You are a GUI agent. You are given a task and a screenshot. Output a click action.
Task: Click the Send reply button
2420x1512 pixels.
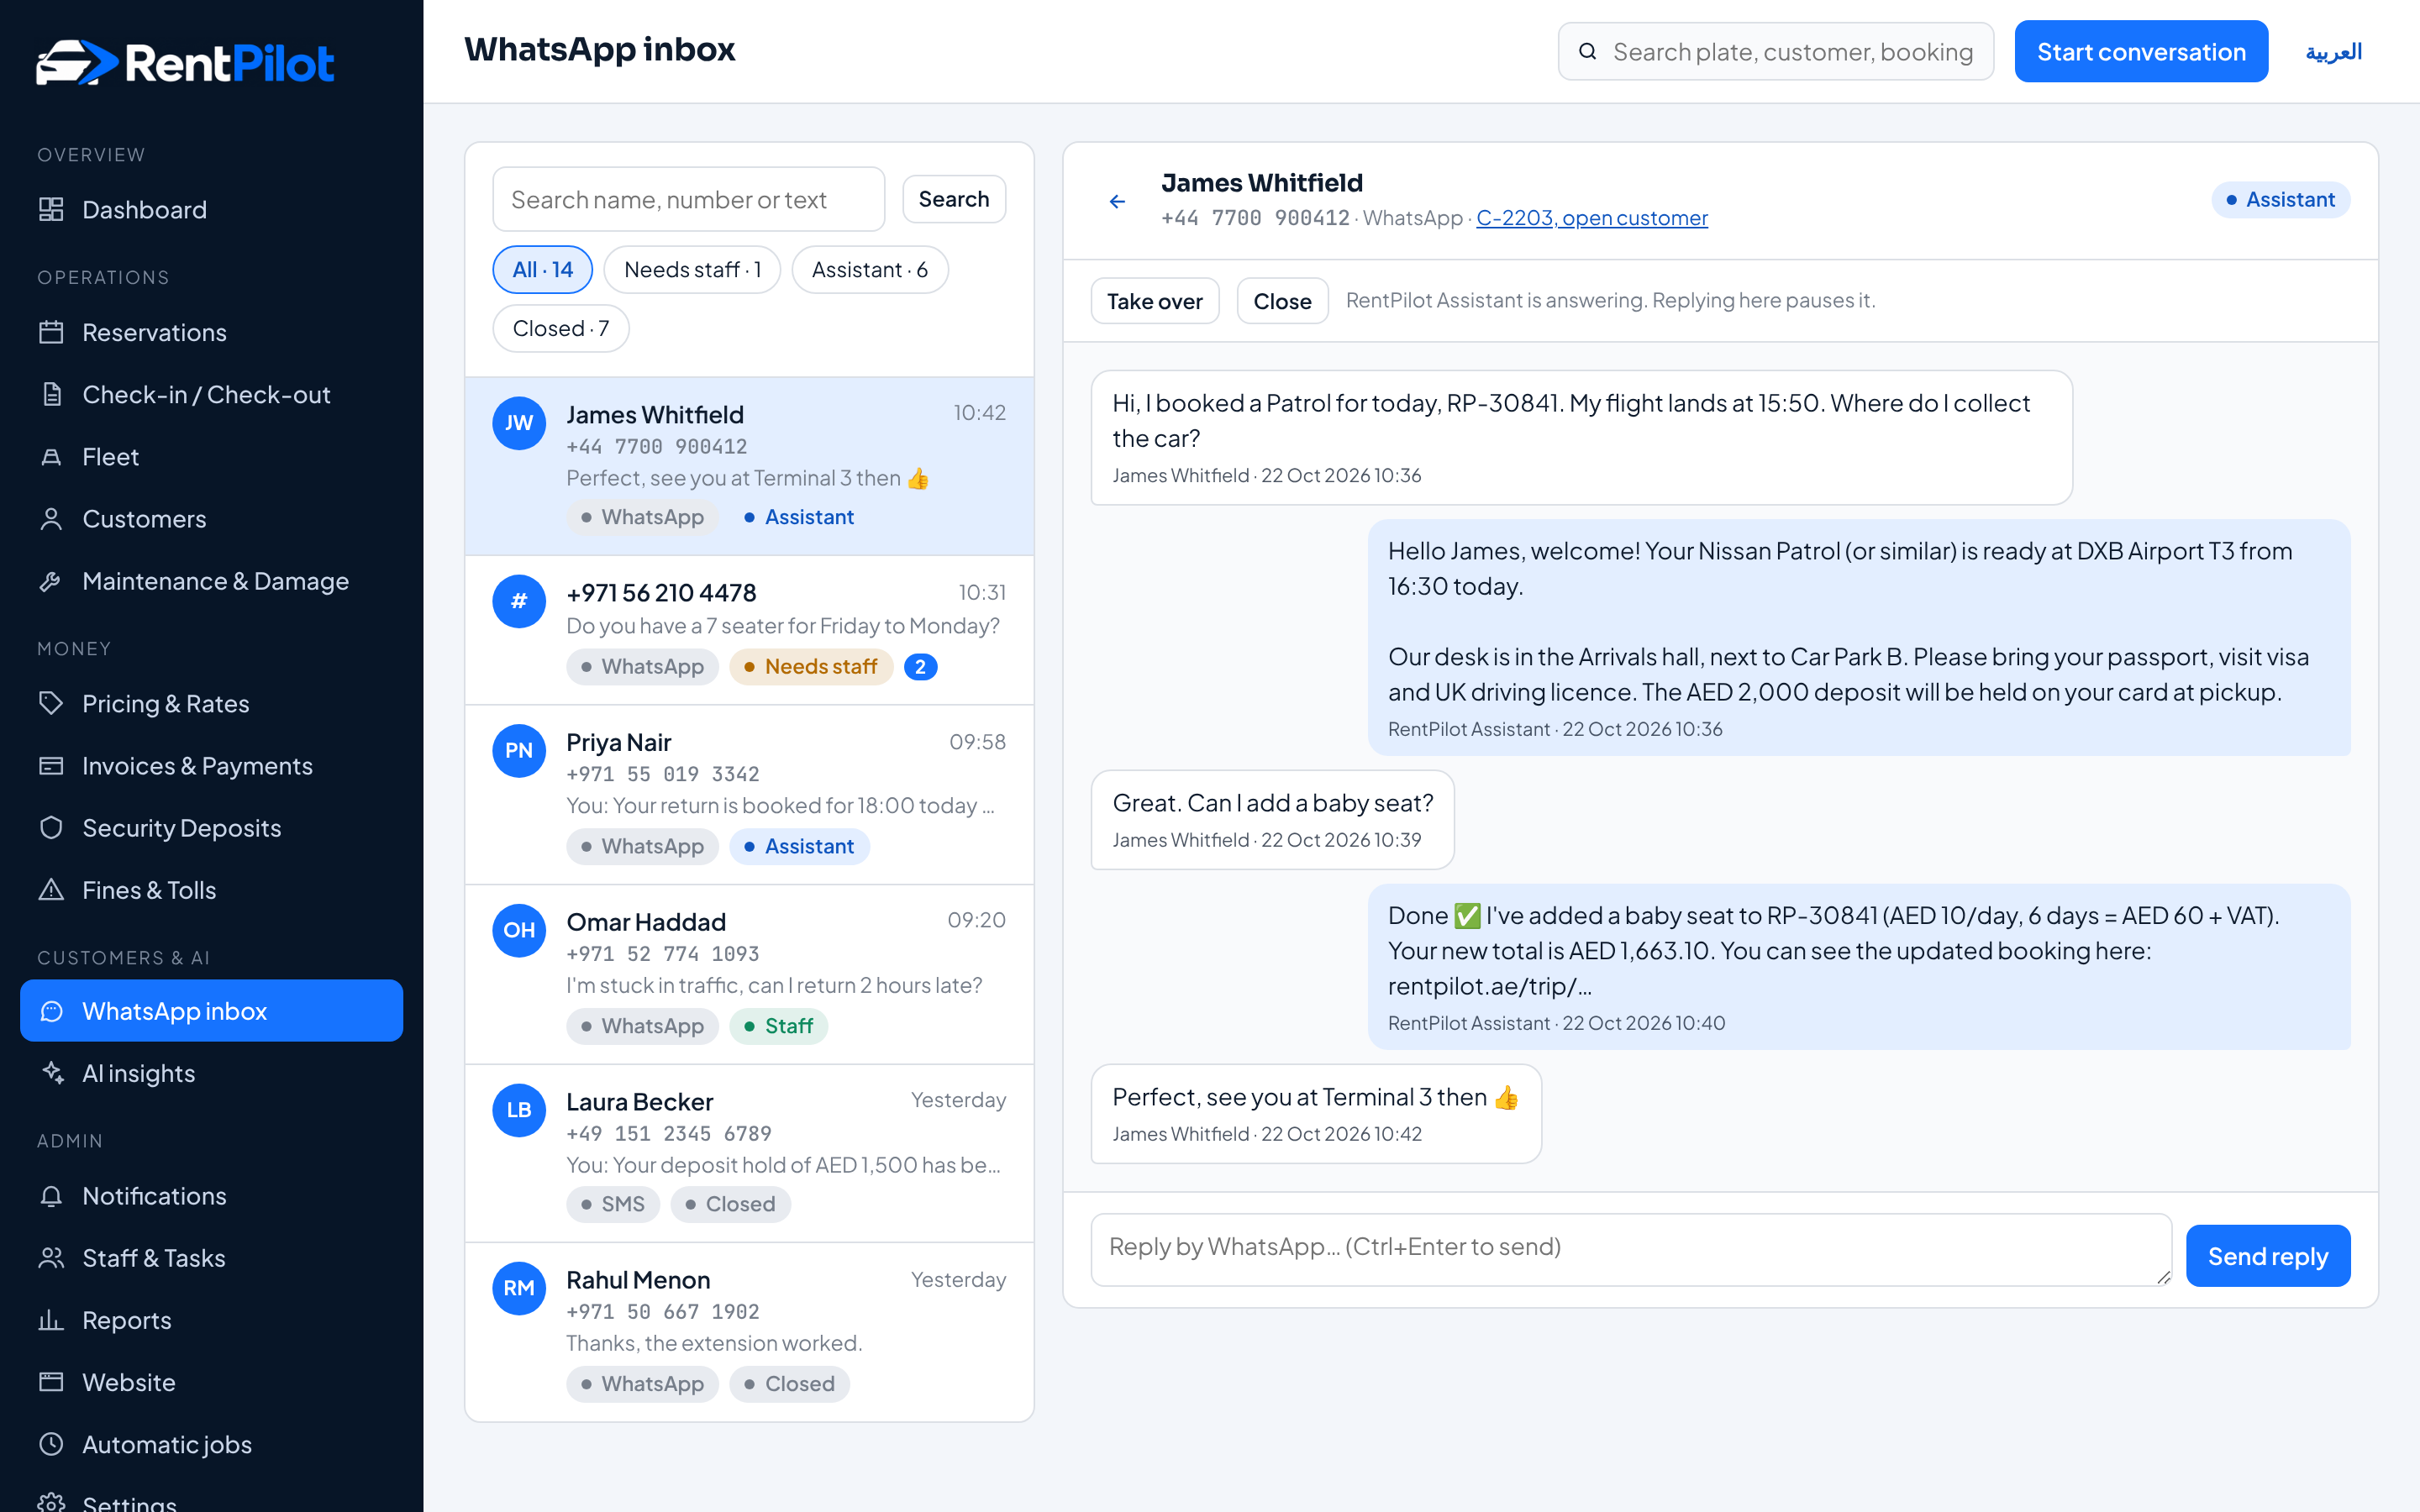2267,1256
